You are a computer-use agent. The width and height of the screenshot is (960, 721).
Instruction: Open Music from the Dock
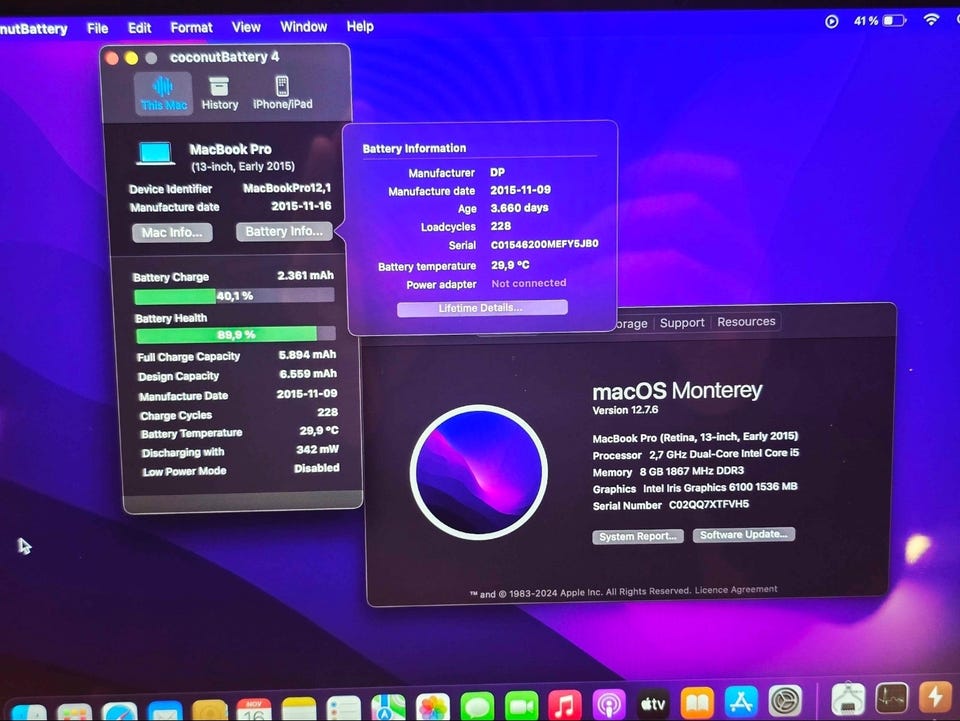point(564,704)
